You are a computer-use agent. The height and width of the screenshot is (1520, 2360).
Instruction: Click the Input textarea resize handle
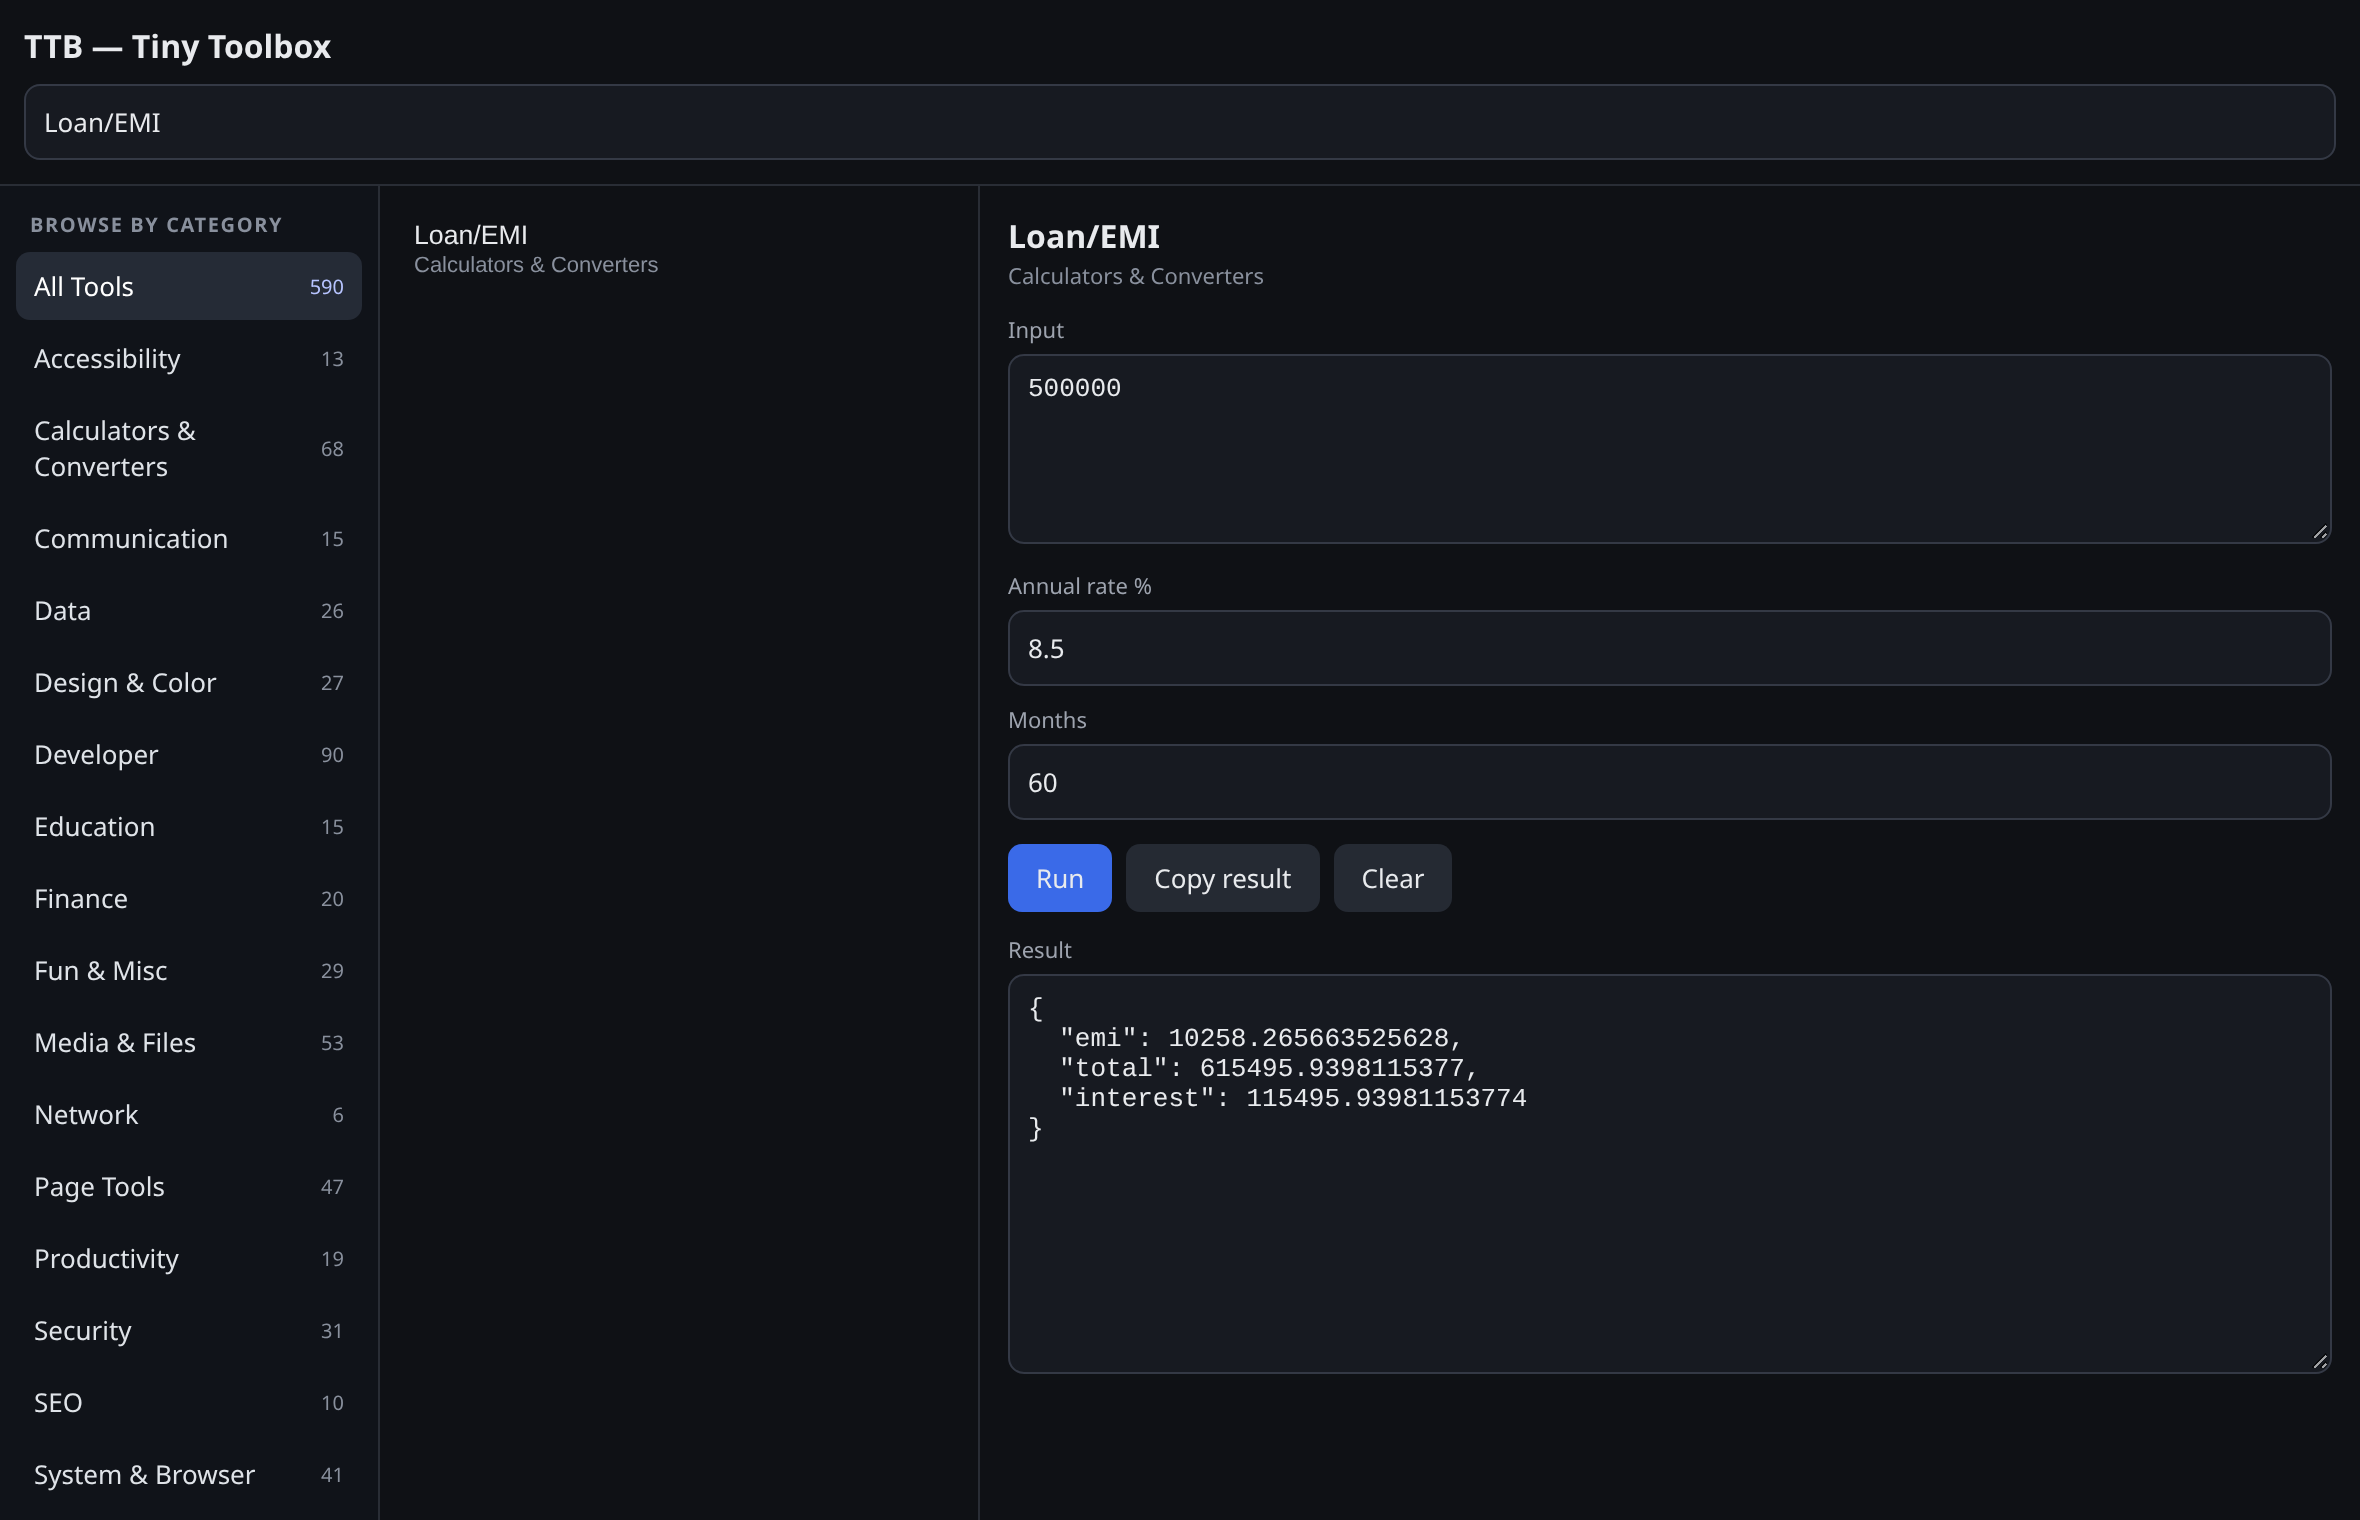tap(2320, 532)
